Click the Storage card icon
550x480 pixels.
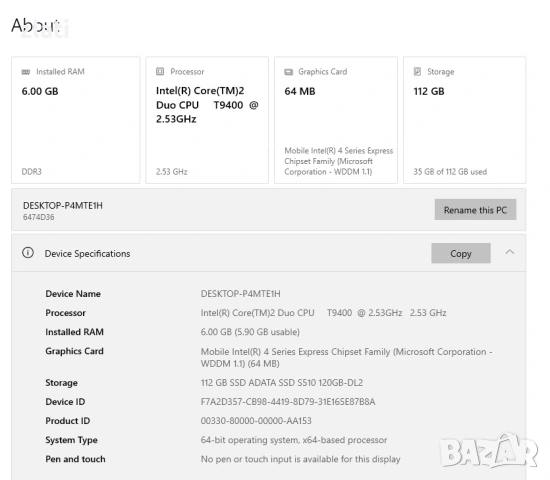click(417, 72)
